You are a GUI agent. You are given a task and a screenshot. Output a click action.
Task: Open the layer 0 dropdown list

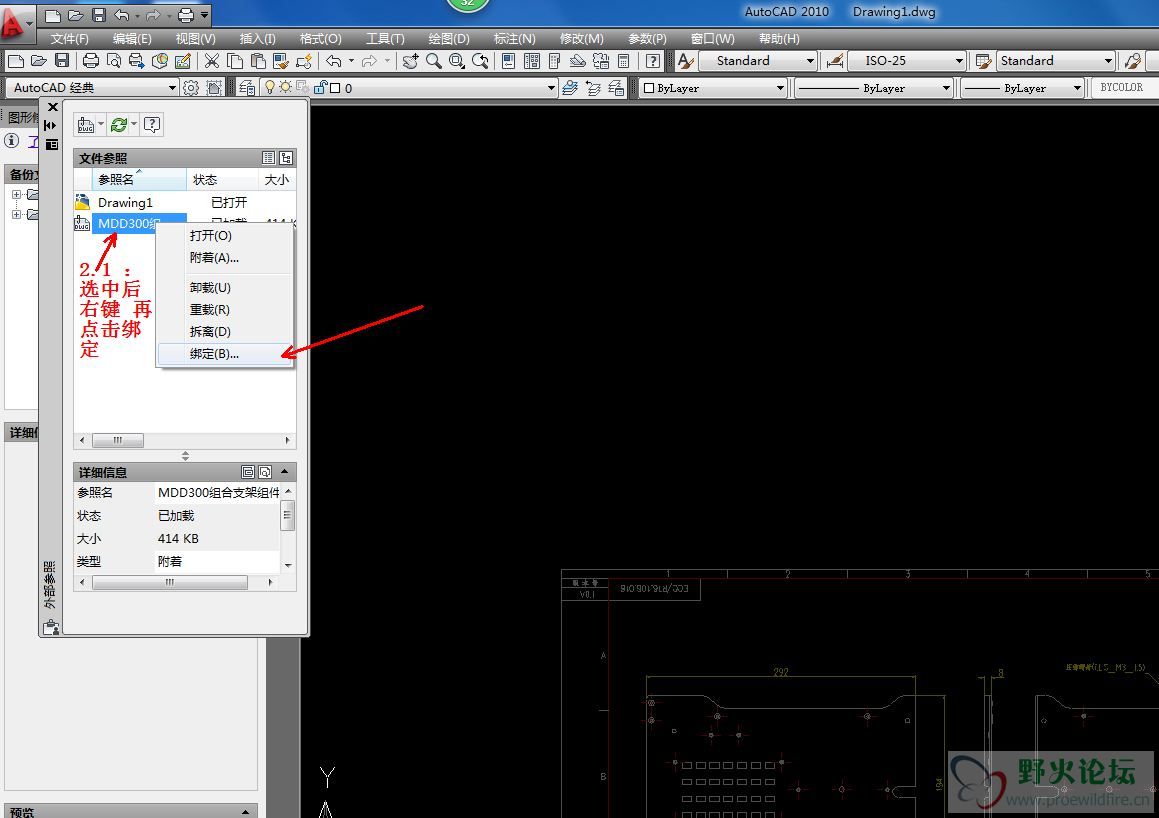(551, 88)
